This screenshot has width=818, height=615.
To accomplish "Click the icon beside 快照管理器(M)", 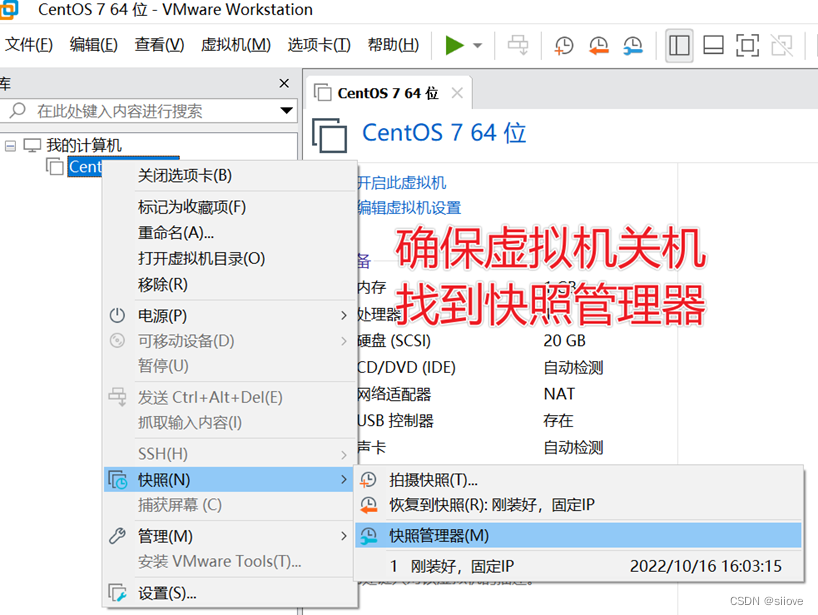I will pos(368,536).
